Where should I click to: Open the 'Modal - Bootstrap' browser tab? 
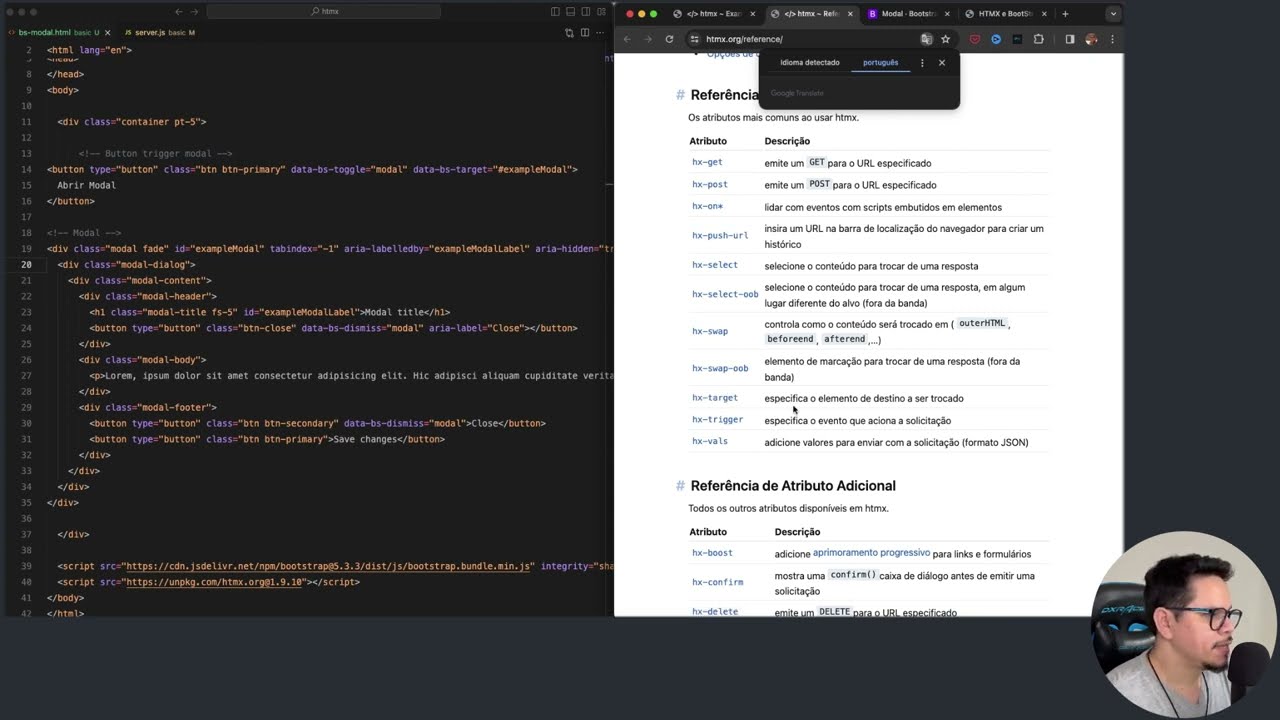point(908,14)
